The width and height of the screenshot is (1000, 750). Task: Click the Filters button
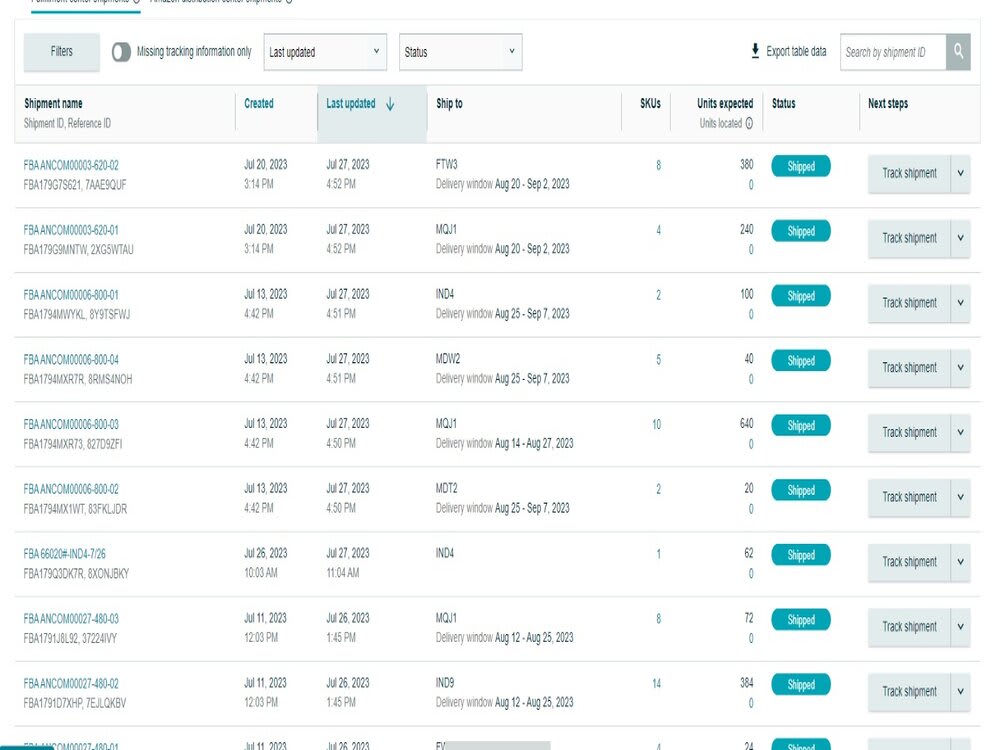pos(62,52)
